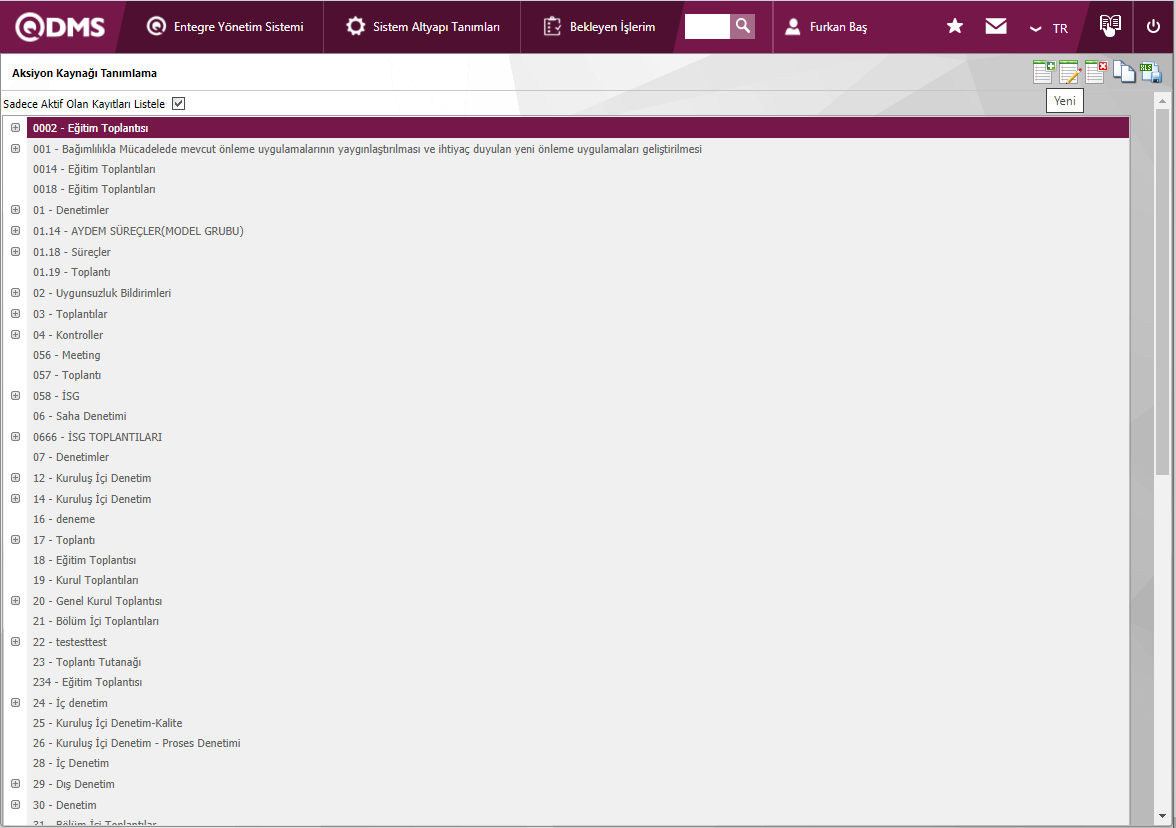
Task: Expand the 12 - Kuruluş İçi Denetim node
Action: (15, 478)
